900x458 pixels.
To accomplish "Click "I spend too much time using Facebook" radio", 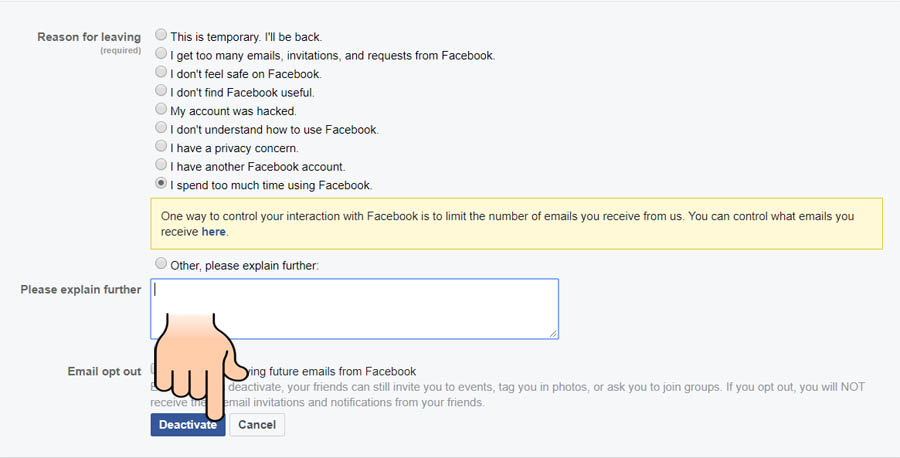I will pyautogui.click(x=161, y=183).
